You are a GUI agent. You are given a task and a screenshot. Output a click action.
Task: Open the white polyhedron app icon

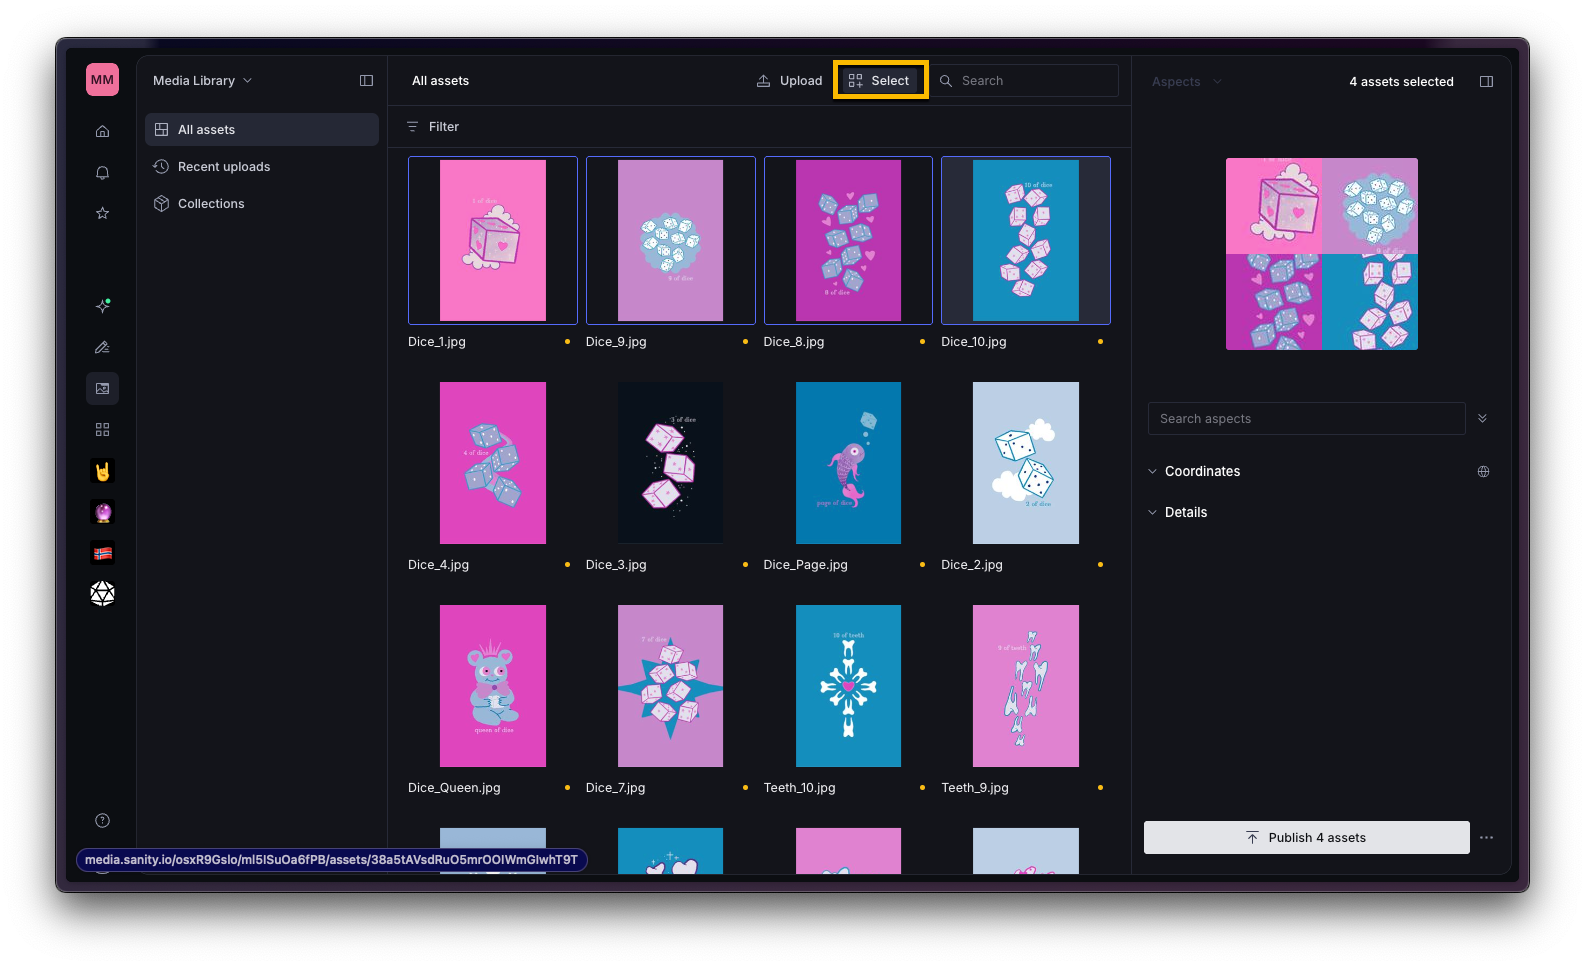pos(102,594)
